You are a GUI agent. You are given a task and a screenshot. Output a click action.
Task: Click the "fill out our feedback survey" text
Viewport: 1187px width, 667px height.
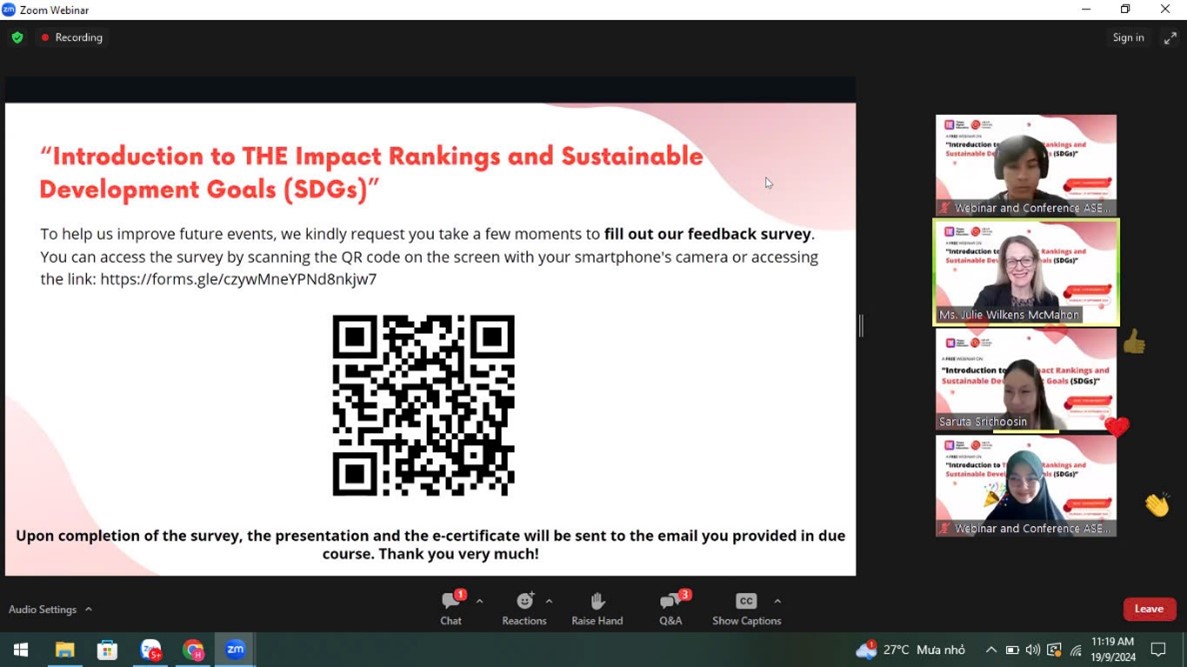pyautogui.click(x=707, y=234)
